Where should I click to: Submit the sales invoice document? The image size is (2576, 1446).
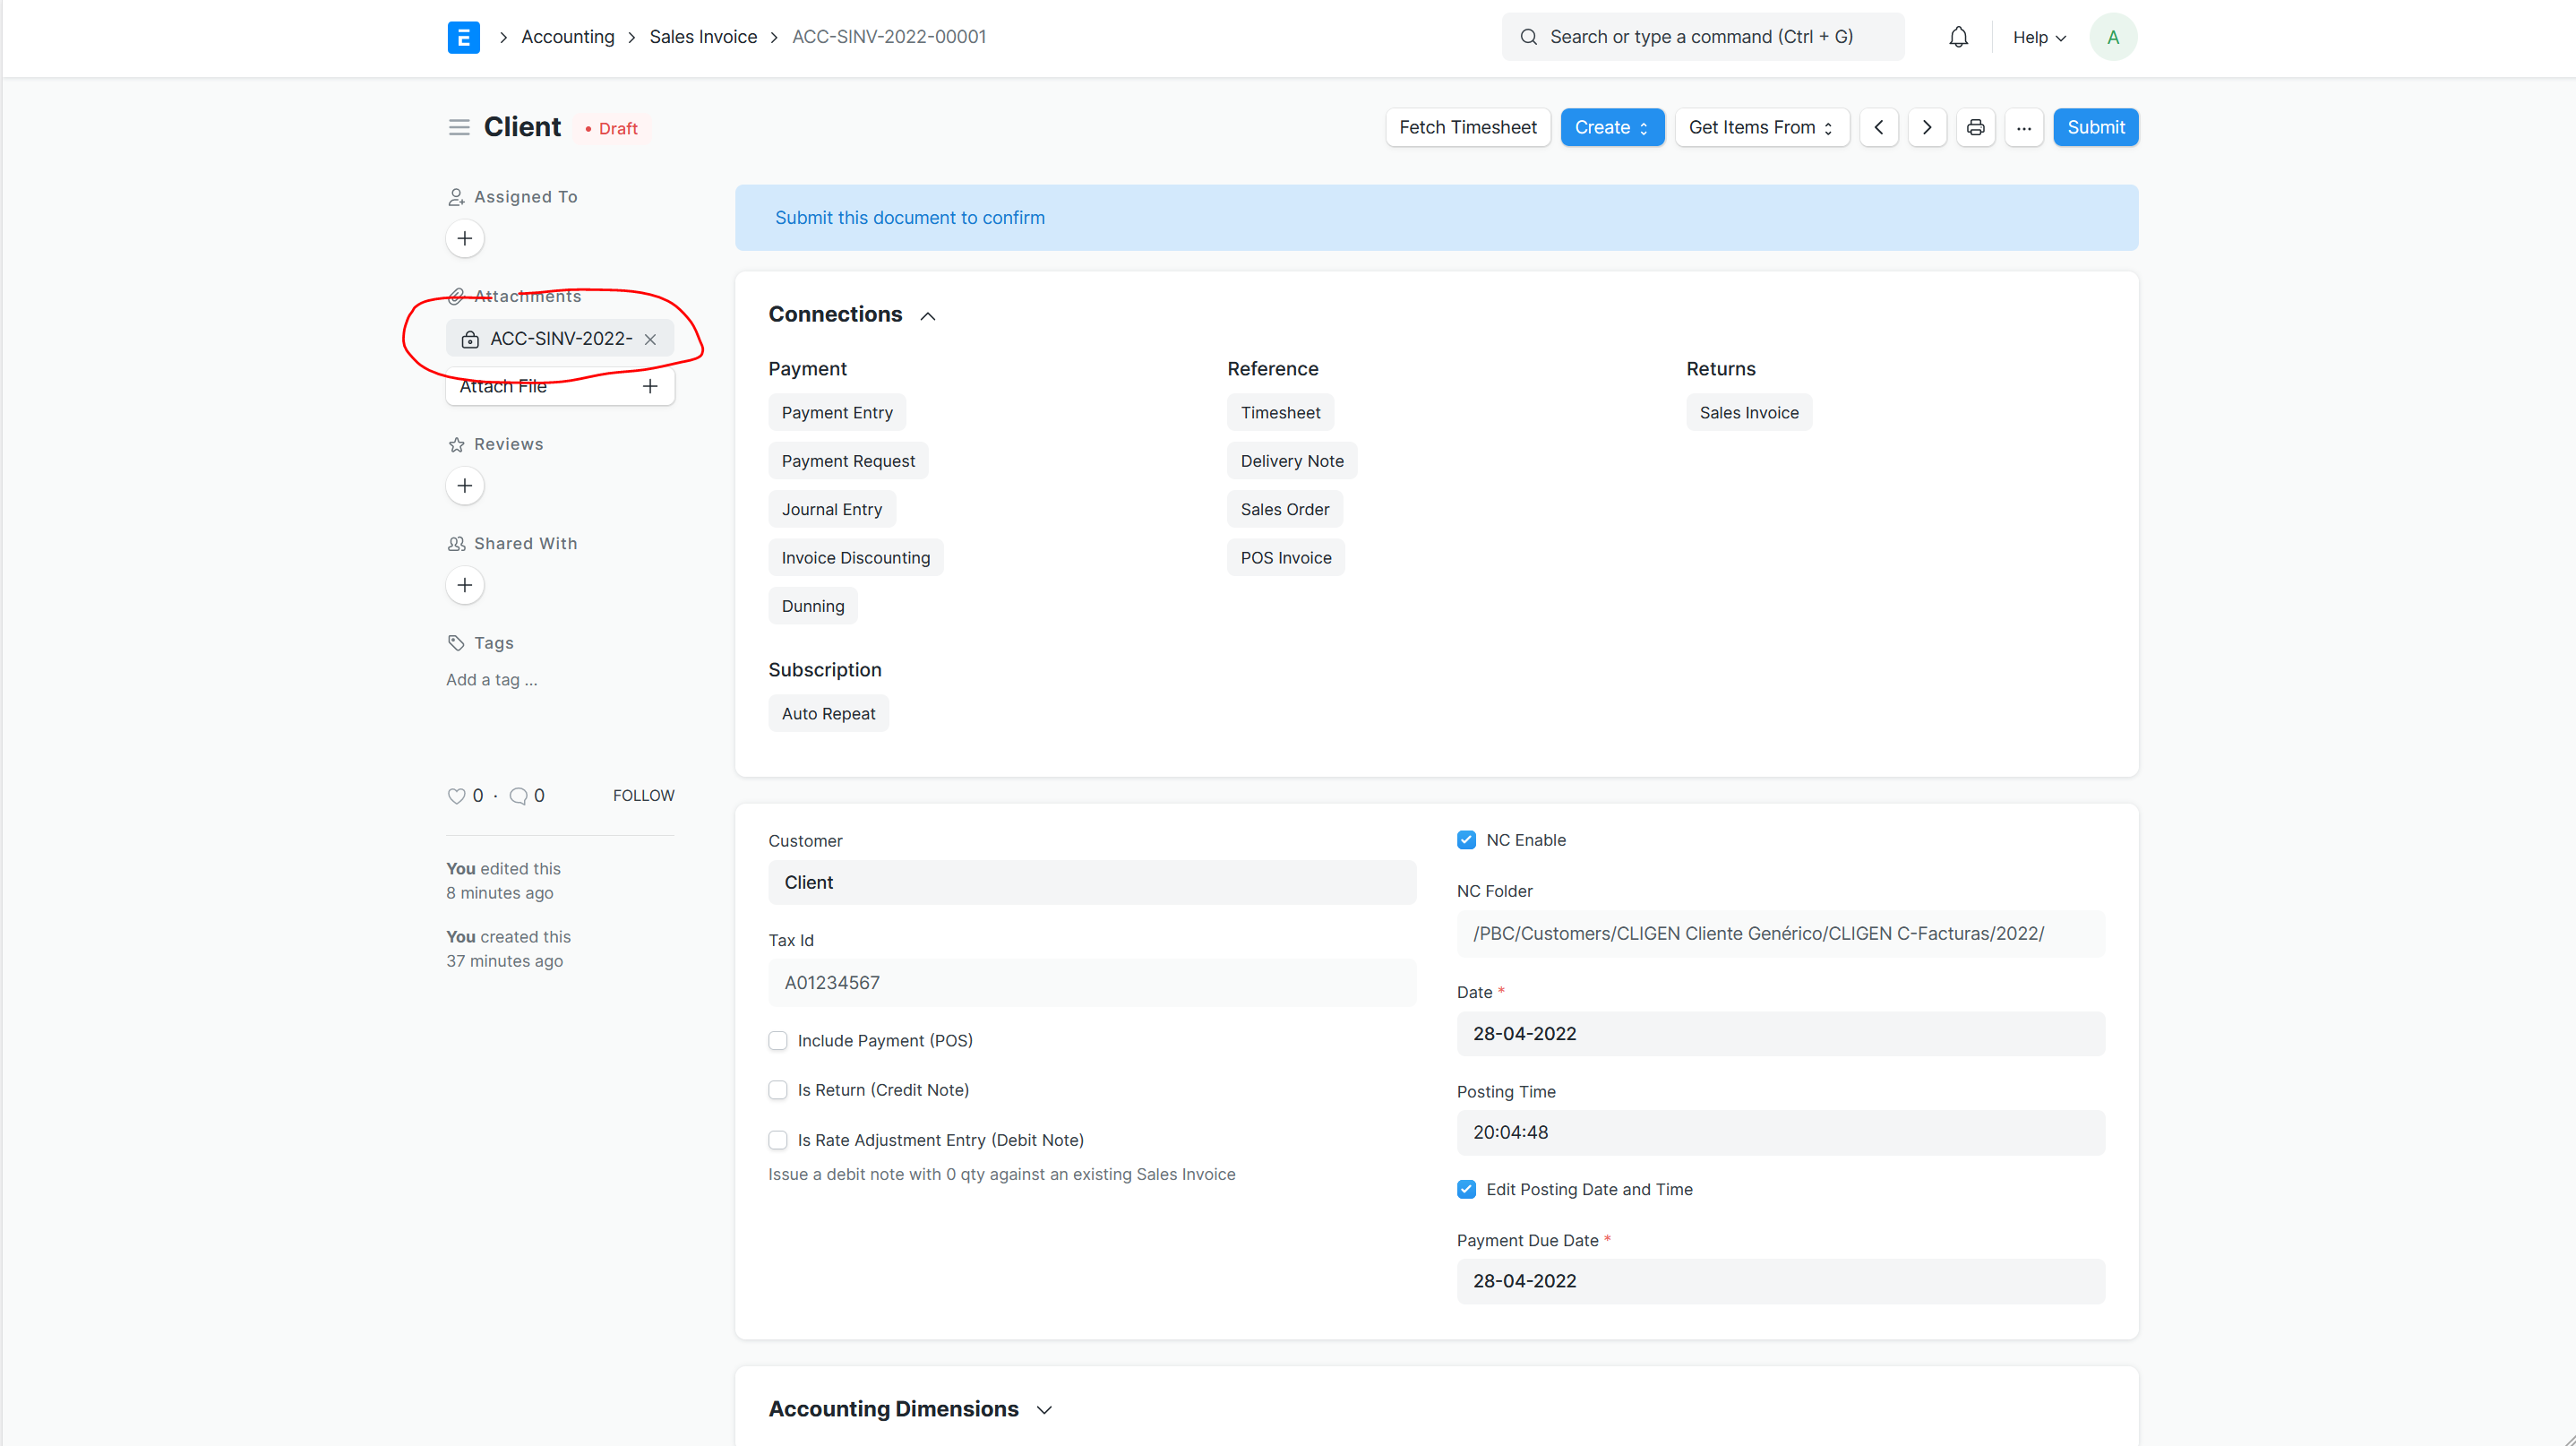[2095, 125]
